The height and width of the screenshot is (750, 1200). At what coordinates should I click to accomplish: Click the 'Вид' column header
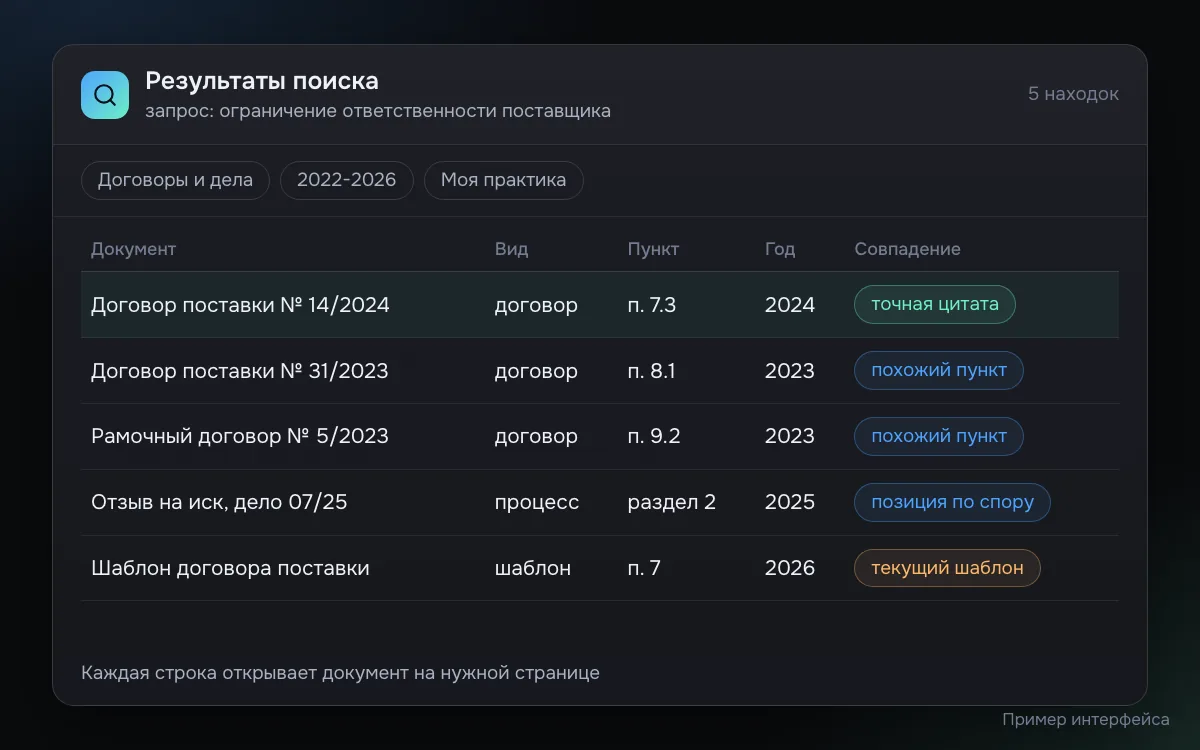(x=511, y=249)
